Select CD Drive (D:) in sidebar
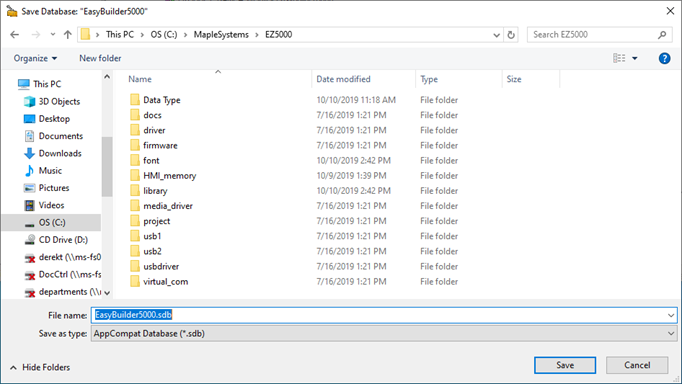 coord(56,240)
